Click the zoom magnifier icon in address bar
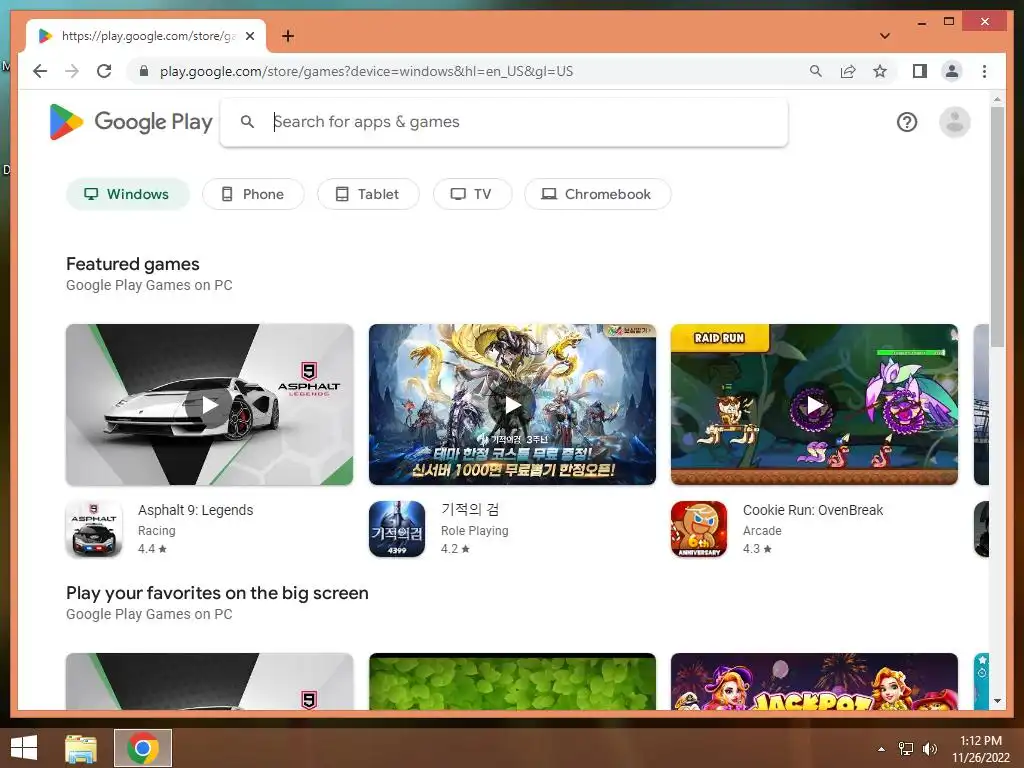 (x=816, y=71)
